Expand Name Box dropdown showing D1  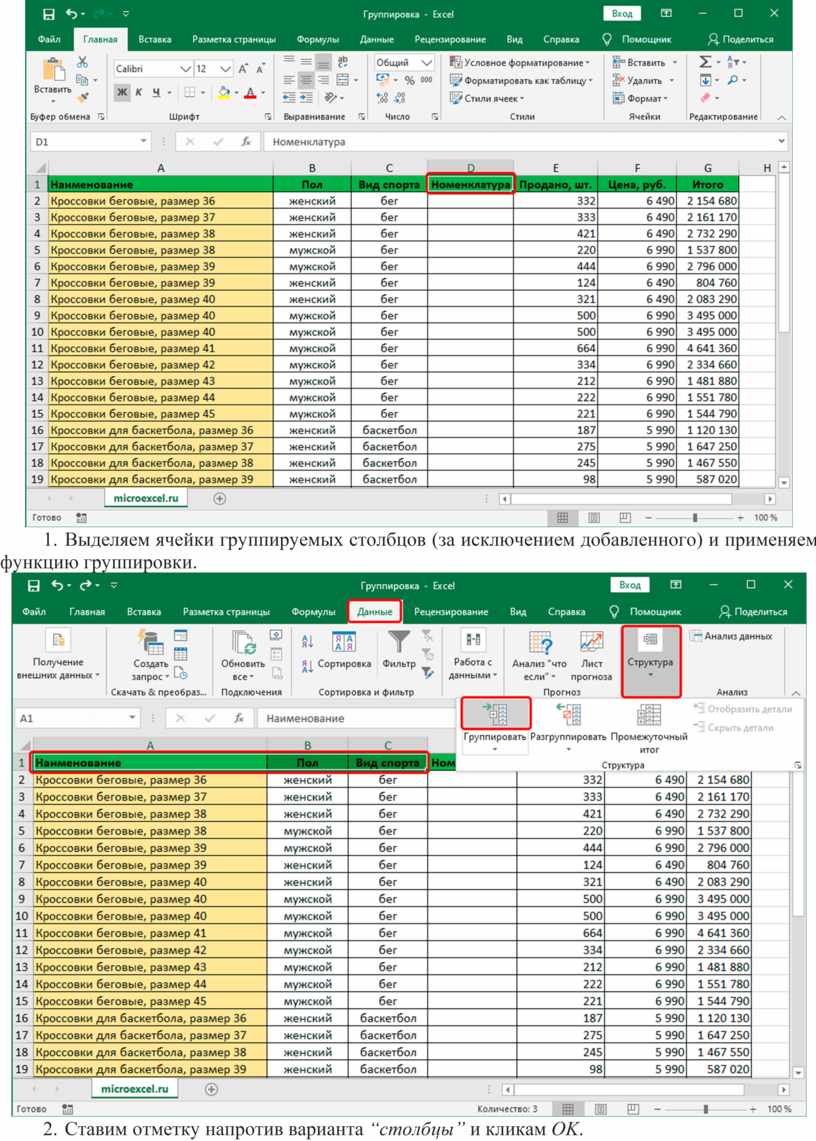pyautogui.click(x=143, y=142)
